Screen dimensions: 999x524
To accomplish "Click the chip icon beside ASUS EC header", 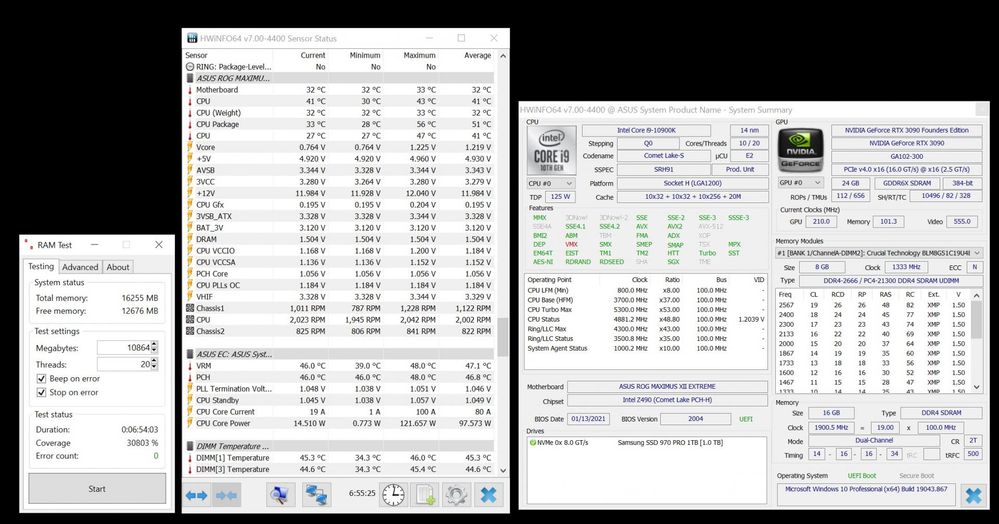I will pos(190,354).
